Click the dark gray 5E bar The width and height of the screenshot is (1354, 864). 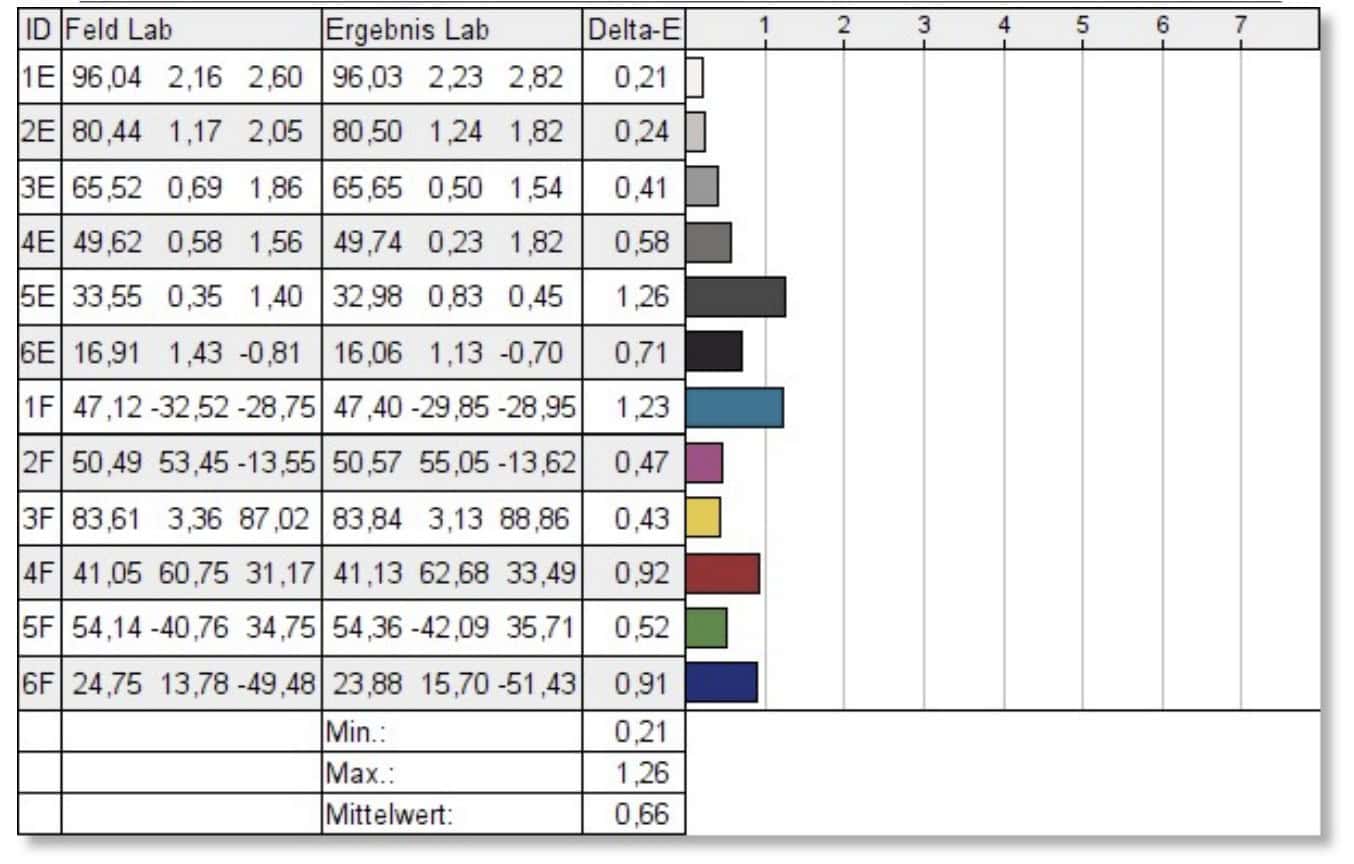click(x=735, y=297)
